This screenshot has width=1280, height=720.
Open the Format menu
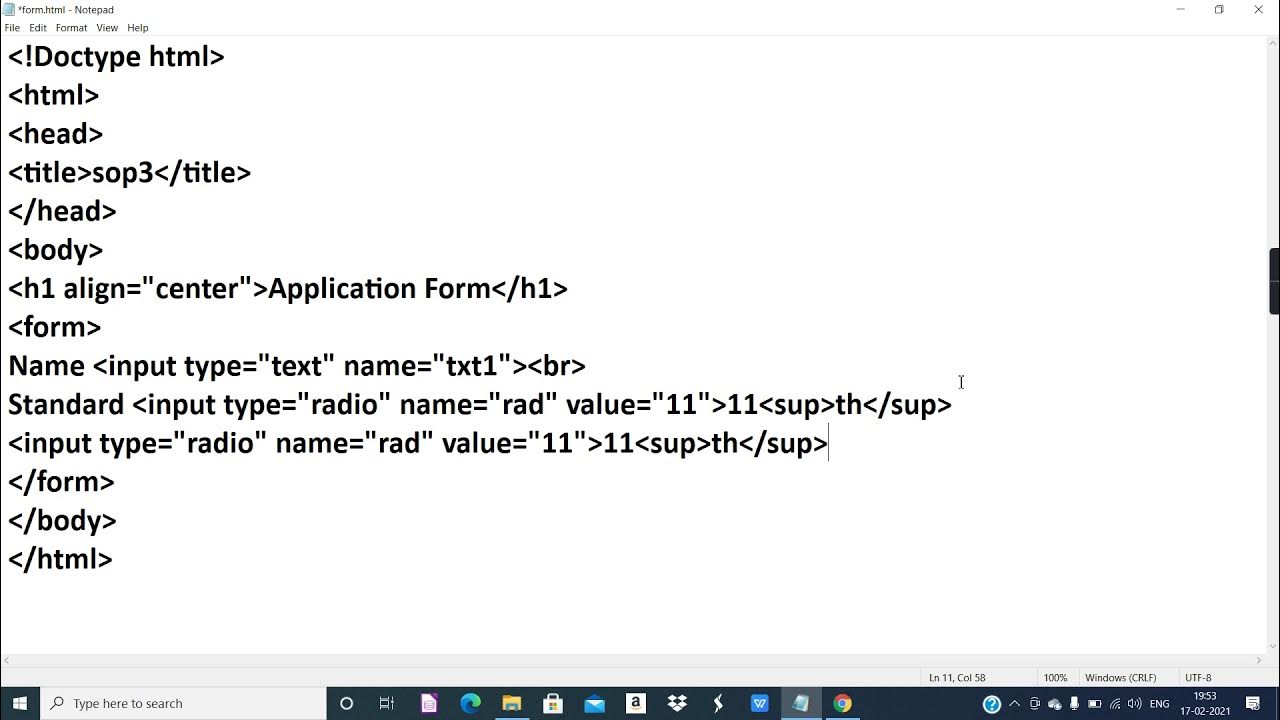pos(71,28)
